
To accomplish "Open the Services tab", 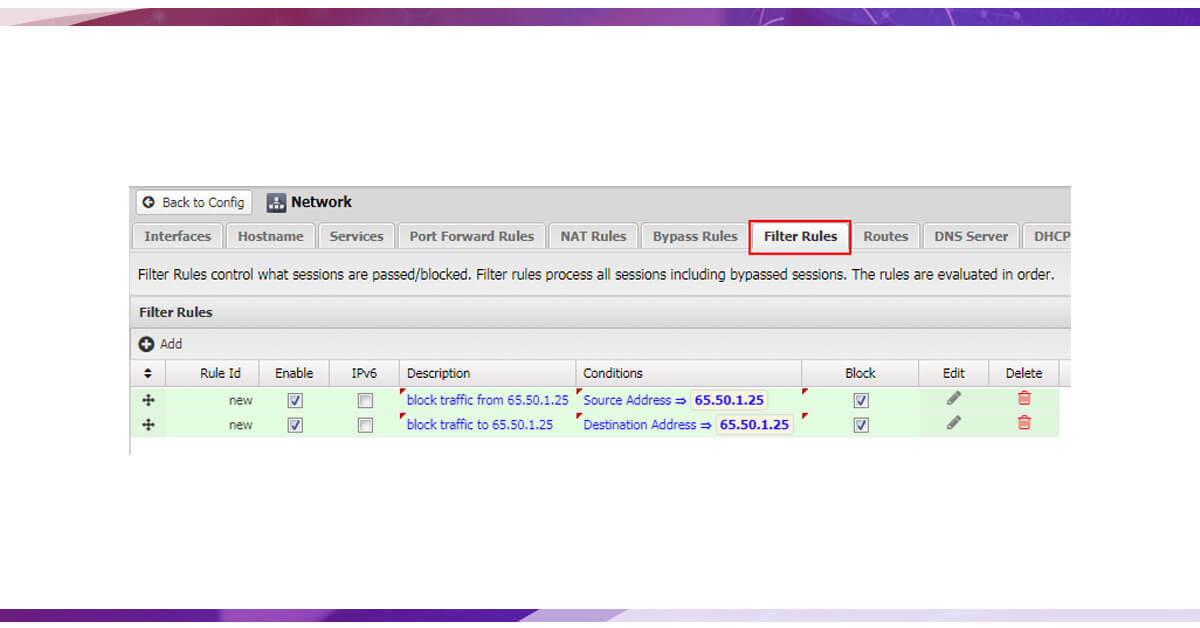I will [356, 236].
